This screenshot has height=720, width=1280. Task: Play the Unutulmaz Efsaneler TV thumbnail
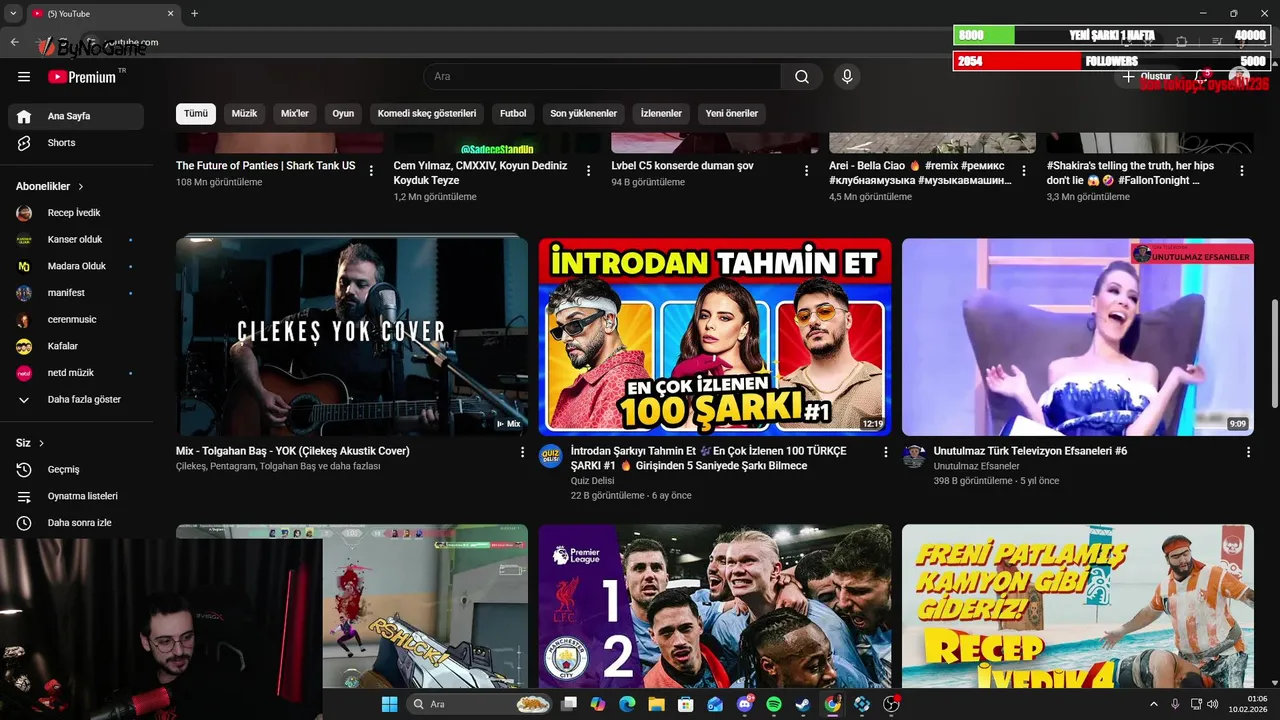1078,337
